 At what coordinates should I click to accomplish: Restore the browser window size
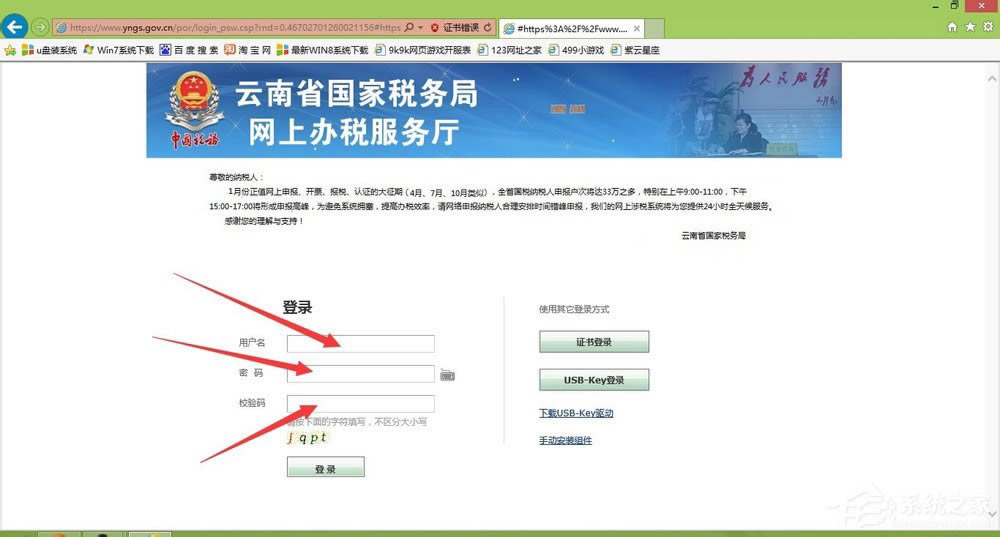tap(955, 6)
